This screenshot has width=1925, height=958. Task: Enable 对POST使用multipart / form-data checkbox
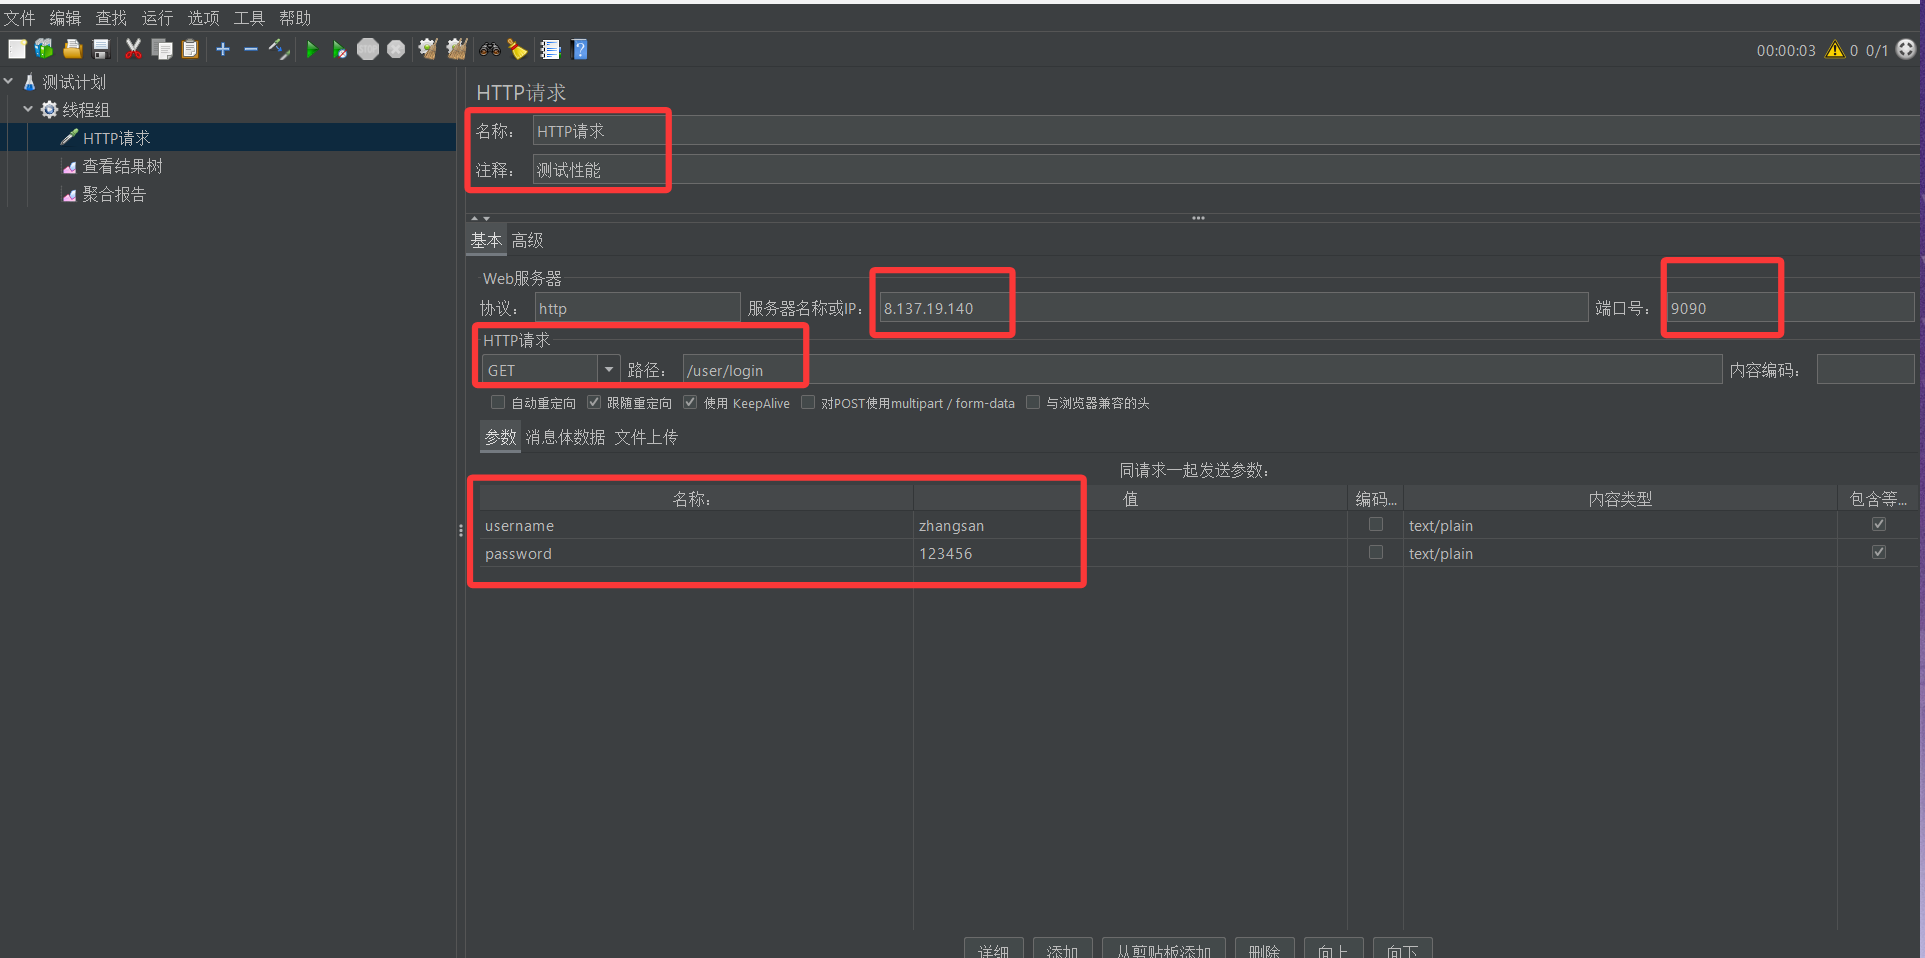[808, 402]
